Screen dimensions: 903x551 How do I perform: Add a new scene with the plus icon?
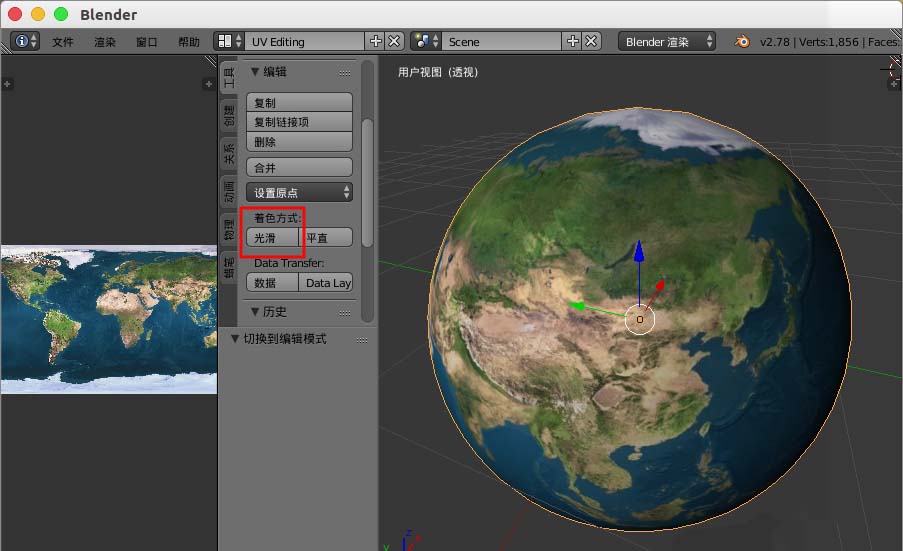point(572,41)
